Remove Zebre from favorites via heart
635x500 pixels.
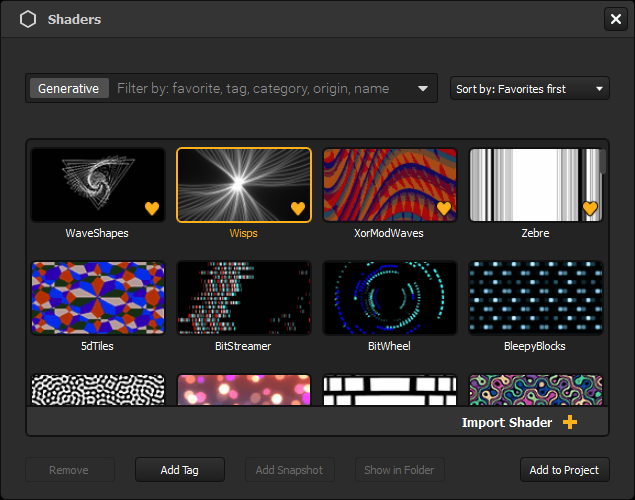click(x=590, y=209)
